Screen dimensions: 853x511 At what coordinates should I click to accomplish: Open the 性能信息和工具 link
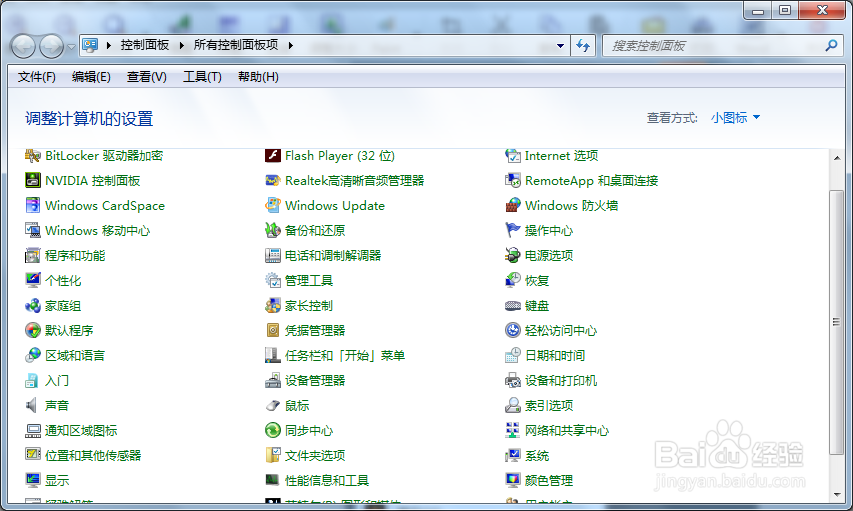327,481
